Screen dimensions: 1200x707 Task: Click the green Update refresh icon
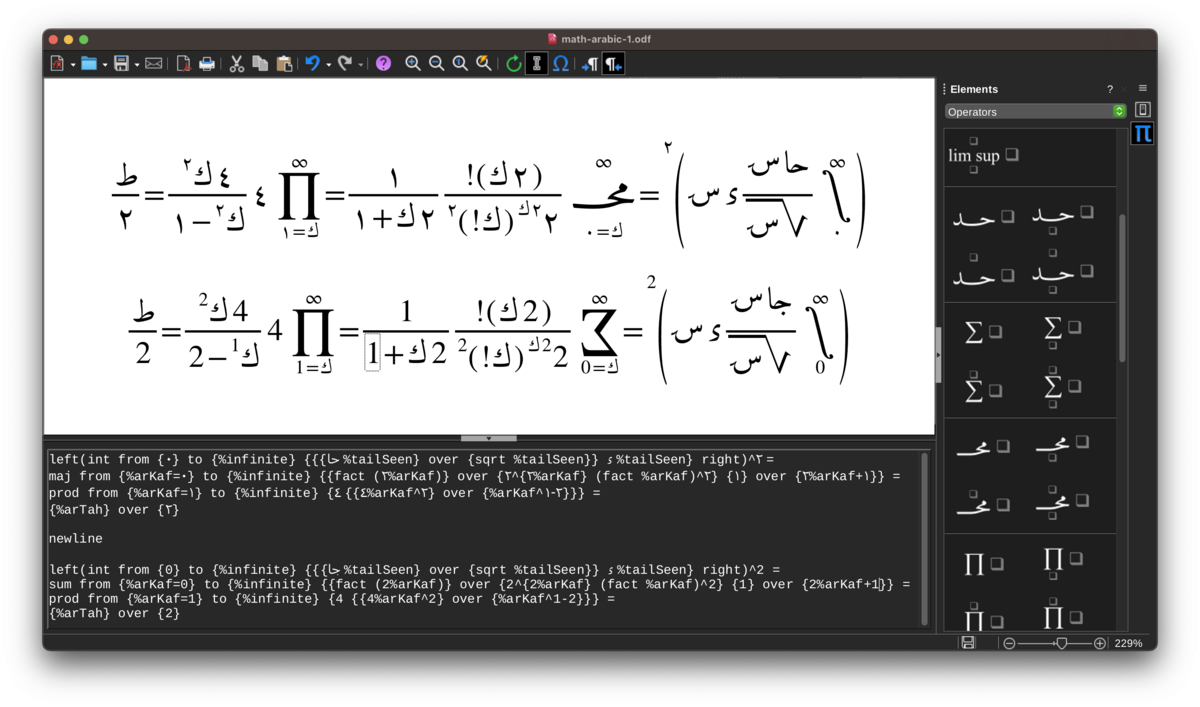(x=513, y=64)
